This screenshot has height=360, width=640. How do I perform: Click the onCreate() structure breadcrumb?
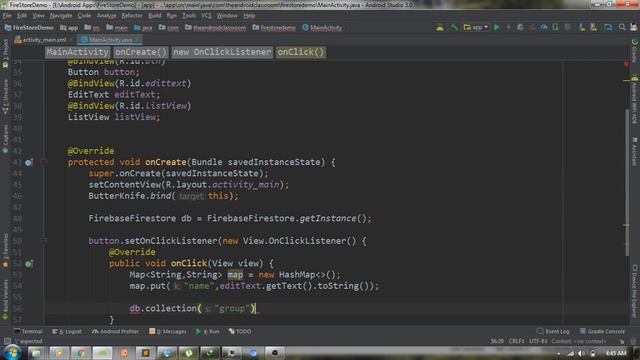(x=141, y=52)
